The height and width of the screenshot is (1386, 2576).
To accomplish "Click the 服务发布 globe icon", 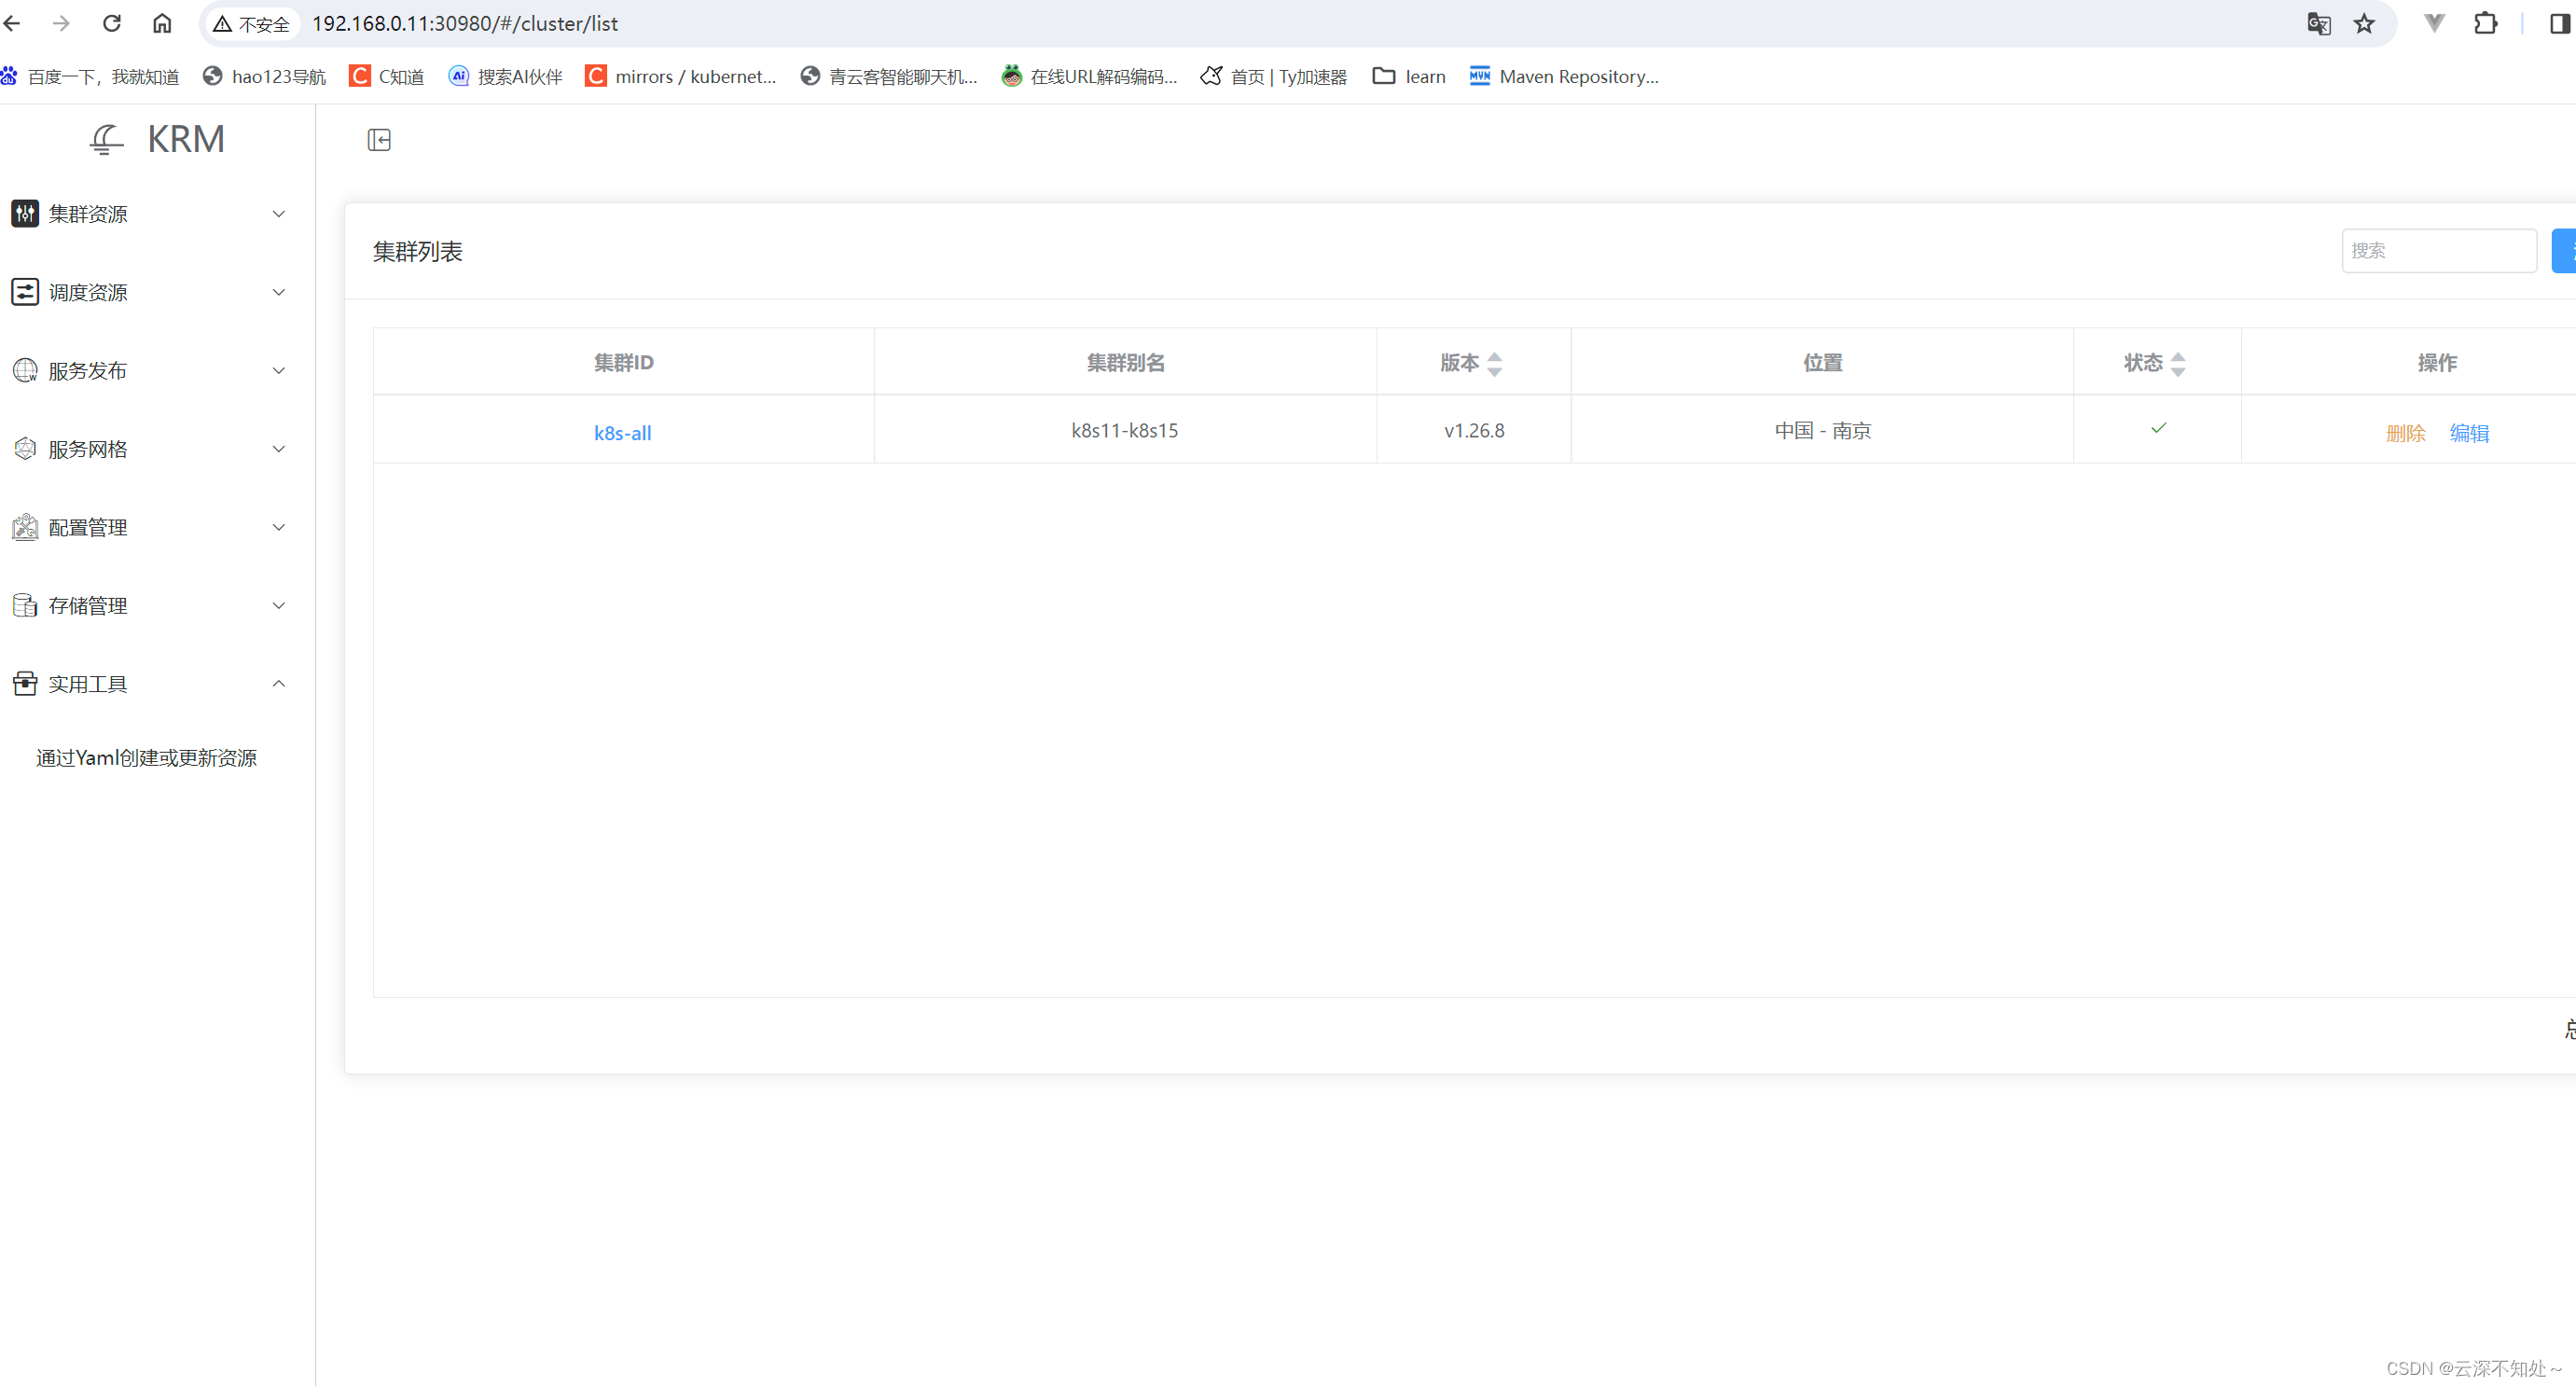I will pyautogui.click(x=25, y=370).
